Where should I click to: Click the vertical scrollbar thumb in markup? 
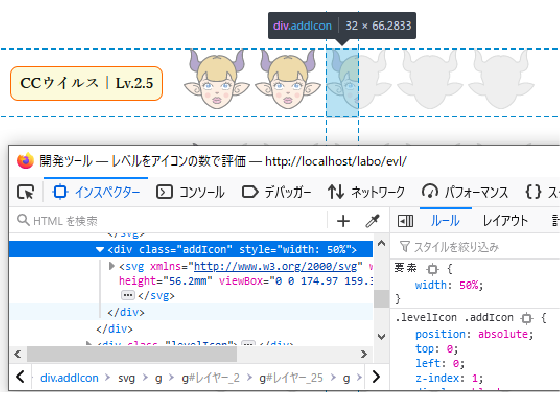[381, 299]
